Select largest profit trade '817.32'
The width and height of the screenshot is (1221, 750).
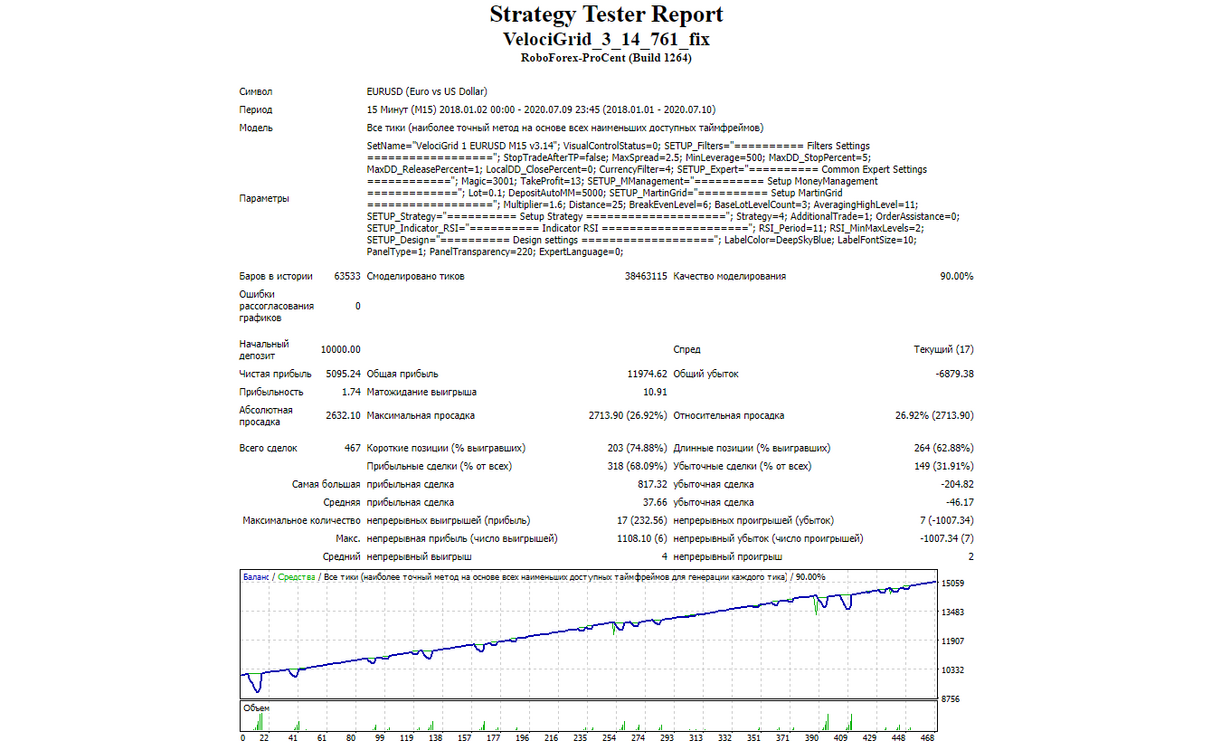point(652,484)
